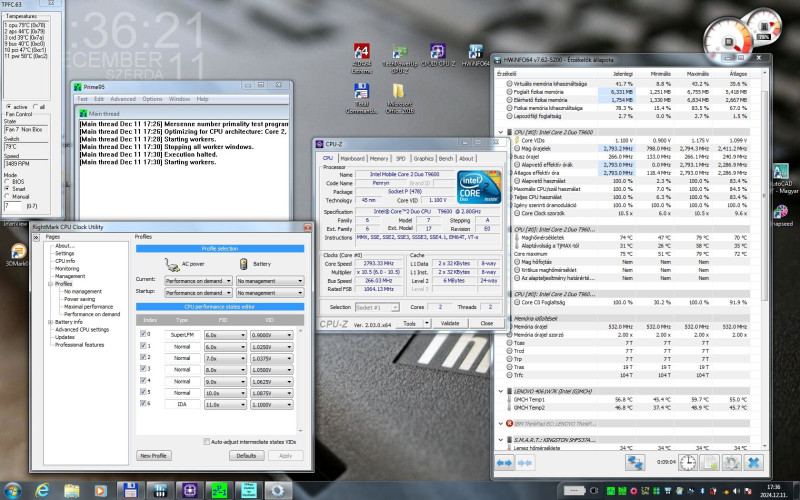Switch to CPU-Z Mainboard tab
This screenshot has width=800, height=500.
pyautogui.click(x=352, y=159)
